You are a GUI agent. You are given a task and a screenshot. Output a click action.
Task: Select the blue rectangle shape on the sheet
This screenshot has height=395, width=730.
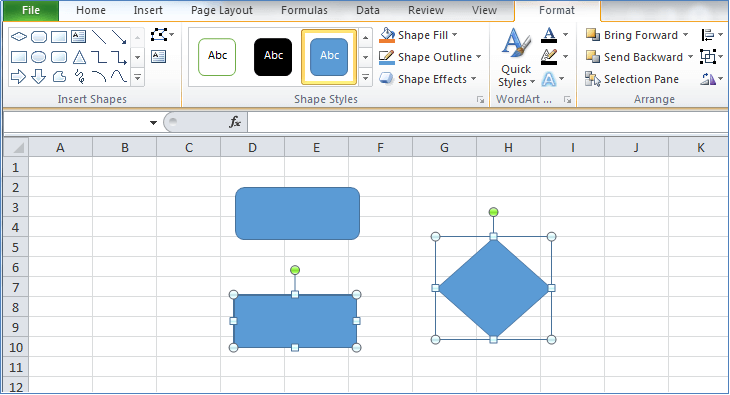click(295, 321)
